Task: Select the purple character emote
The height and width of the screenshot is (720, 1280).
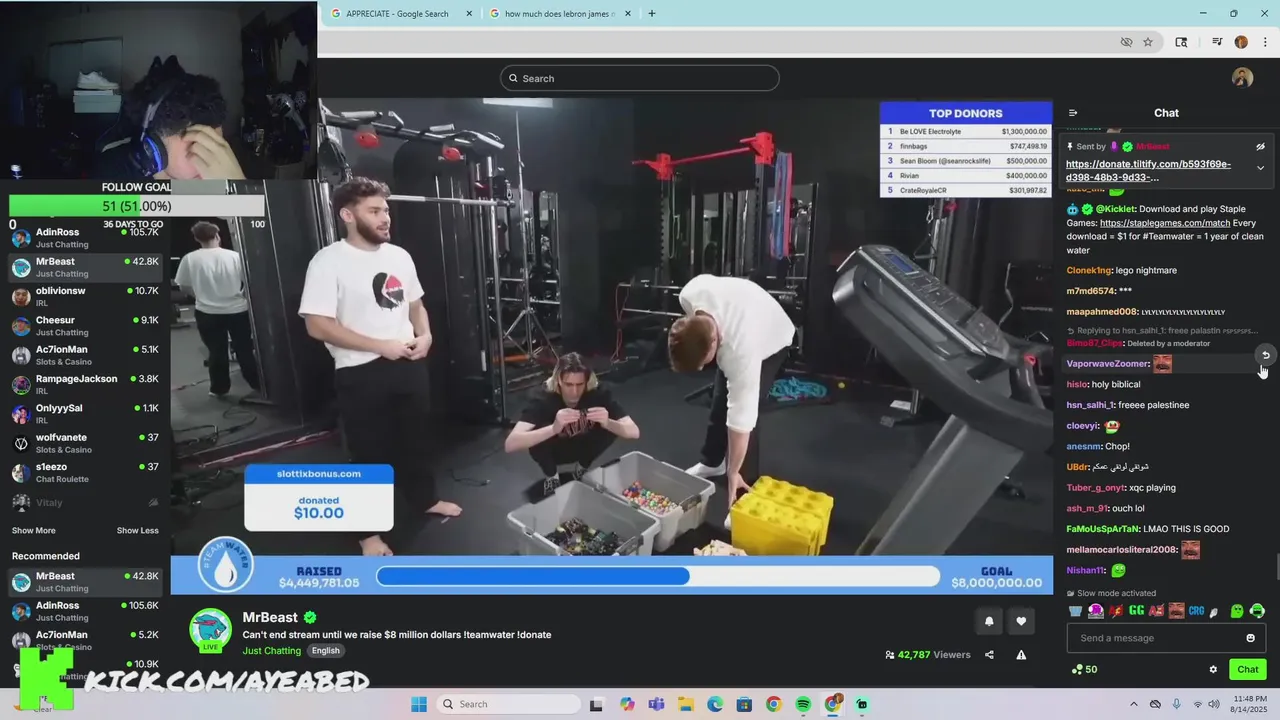Action: [1096, 611]
